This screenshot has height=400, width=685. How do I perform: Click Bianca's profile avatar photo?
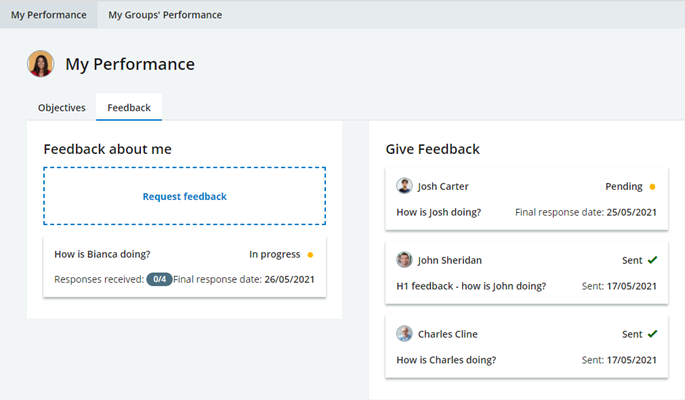point(41,64)
